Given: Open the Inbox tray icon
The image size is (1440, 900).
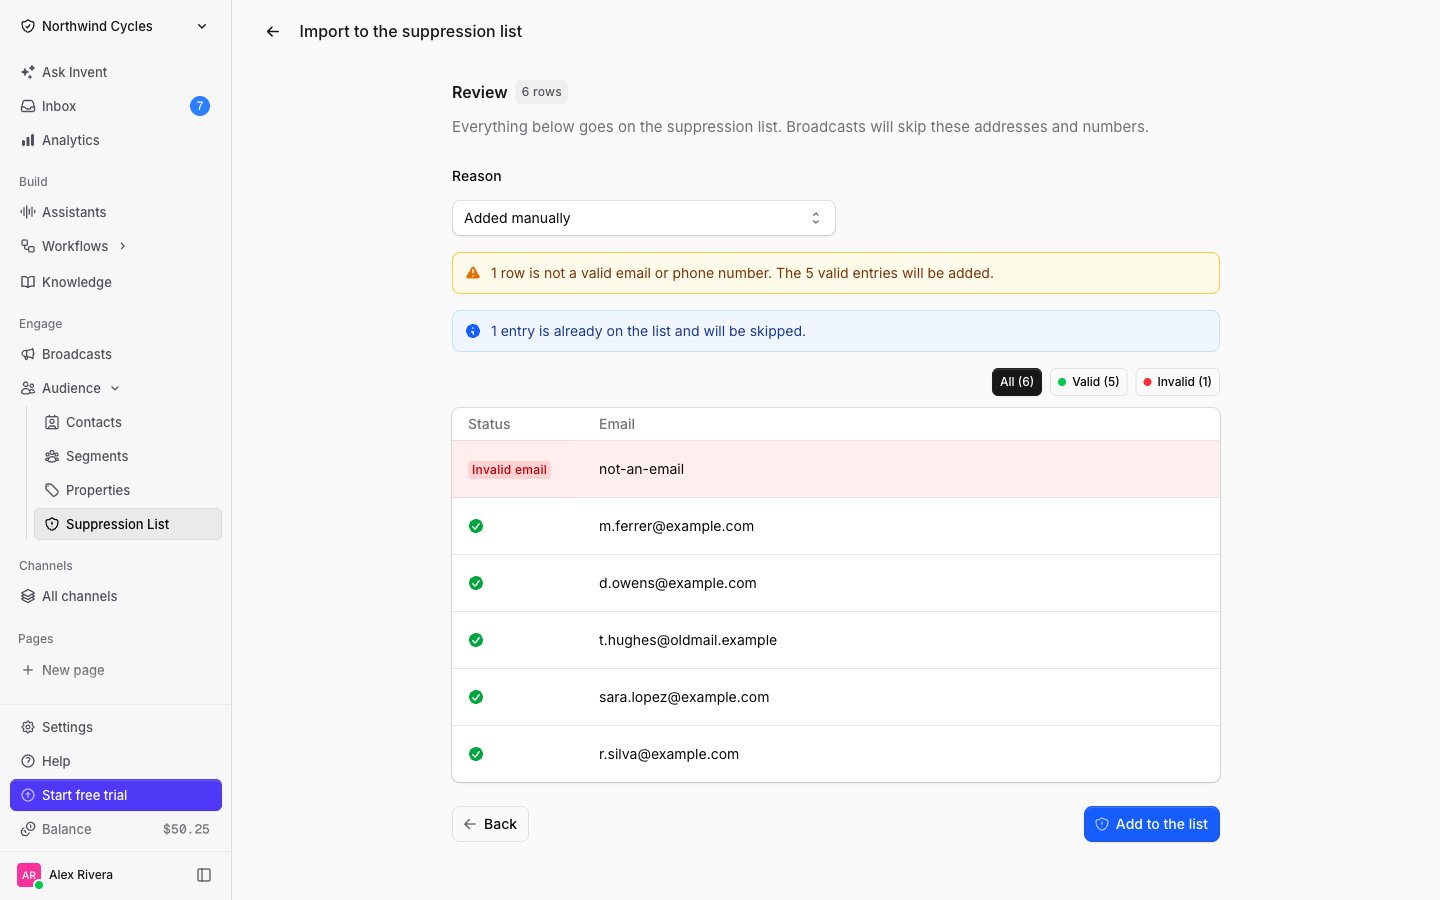Looking at the screenshot, I should (x=28, y=106).
